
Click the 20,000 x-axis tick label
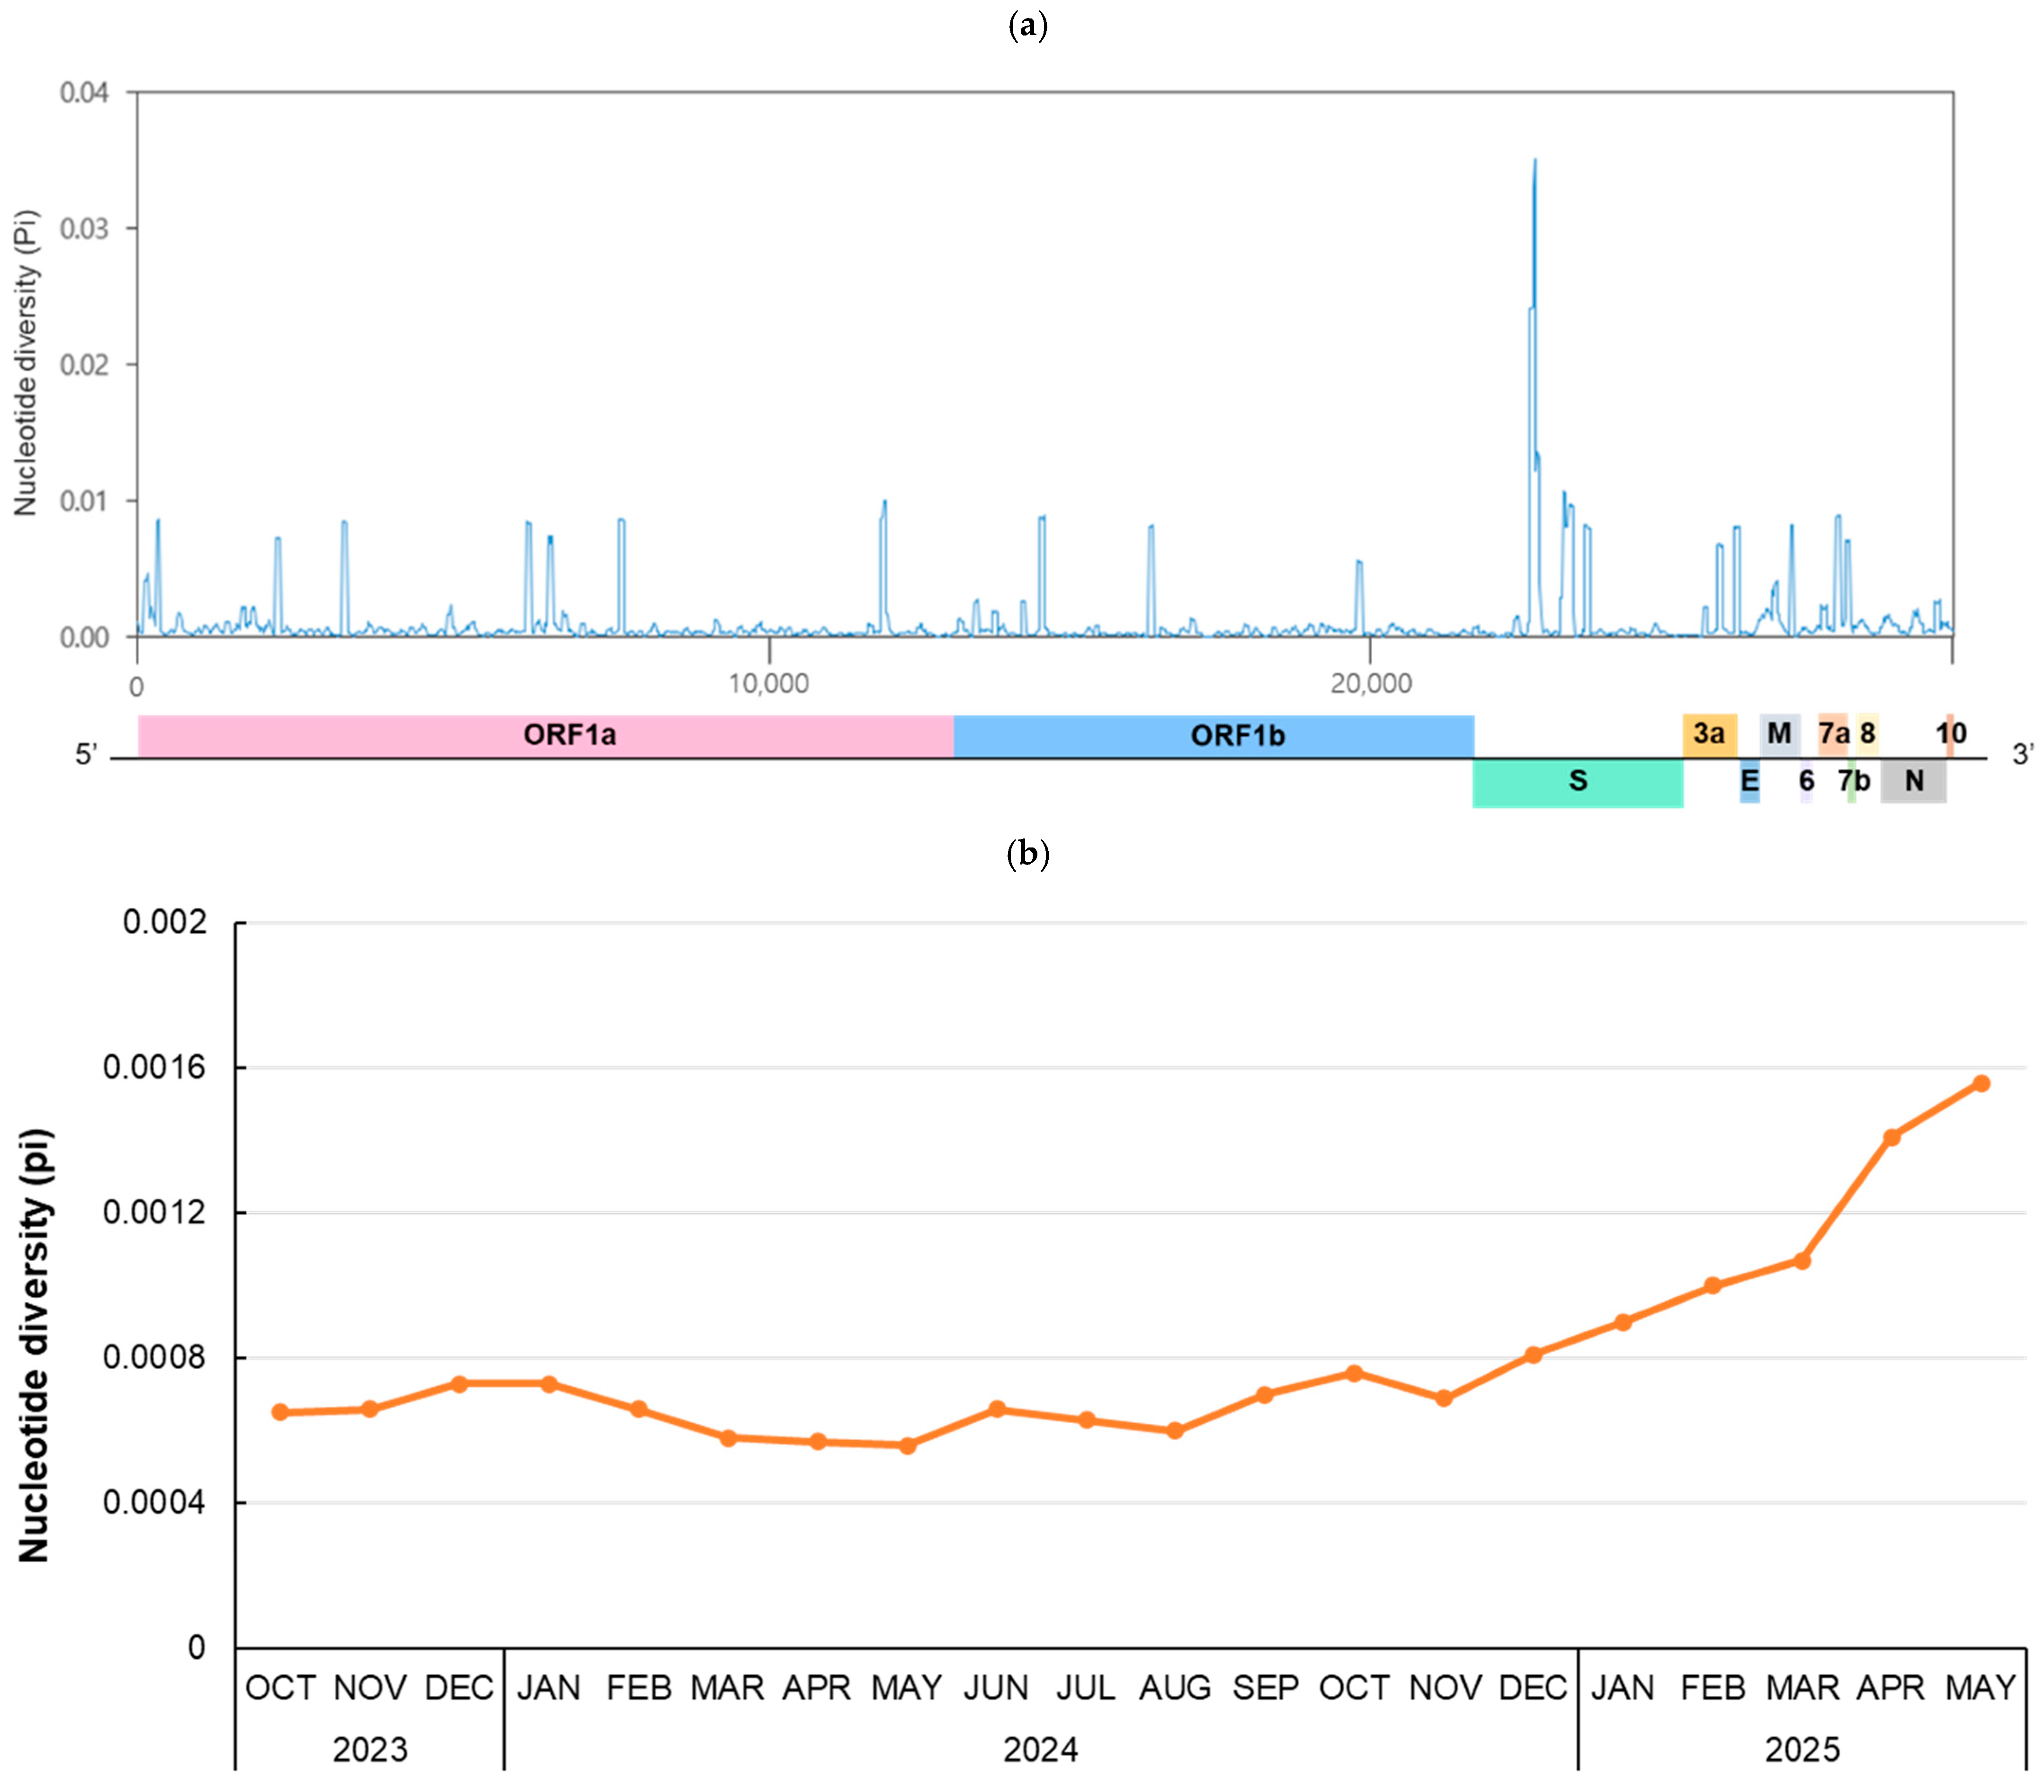1370,684
